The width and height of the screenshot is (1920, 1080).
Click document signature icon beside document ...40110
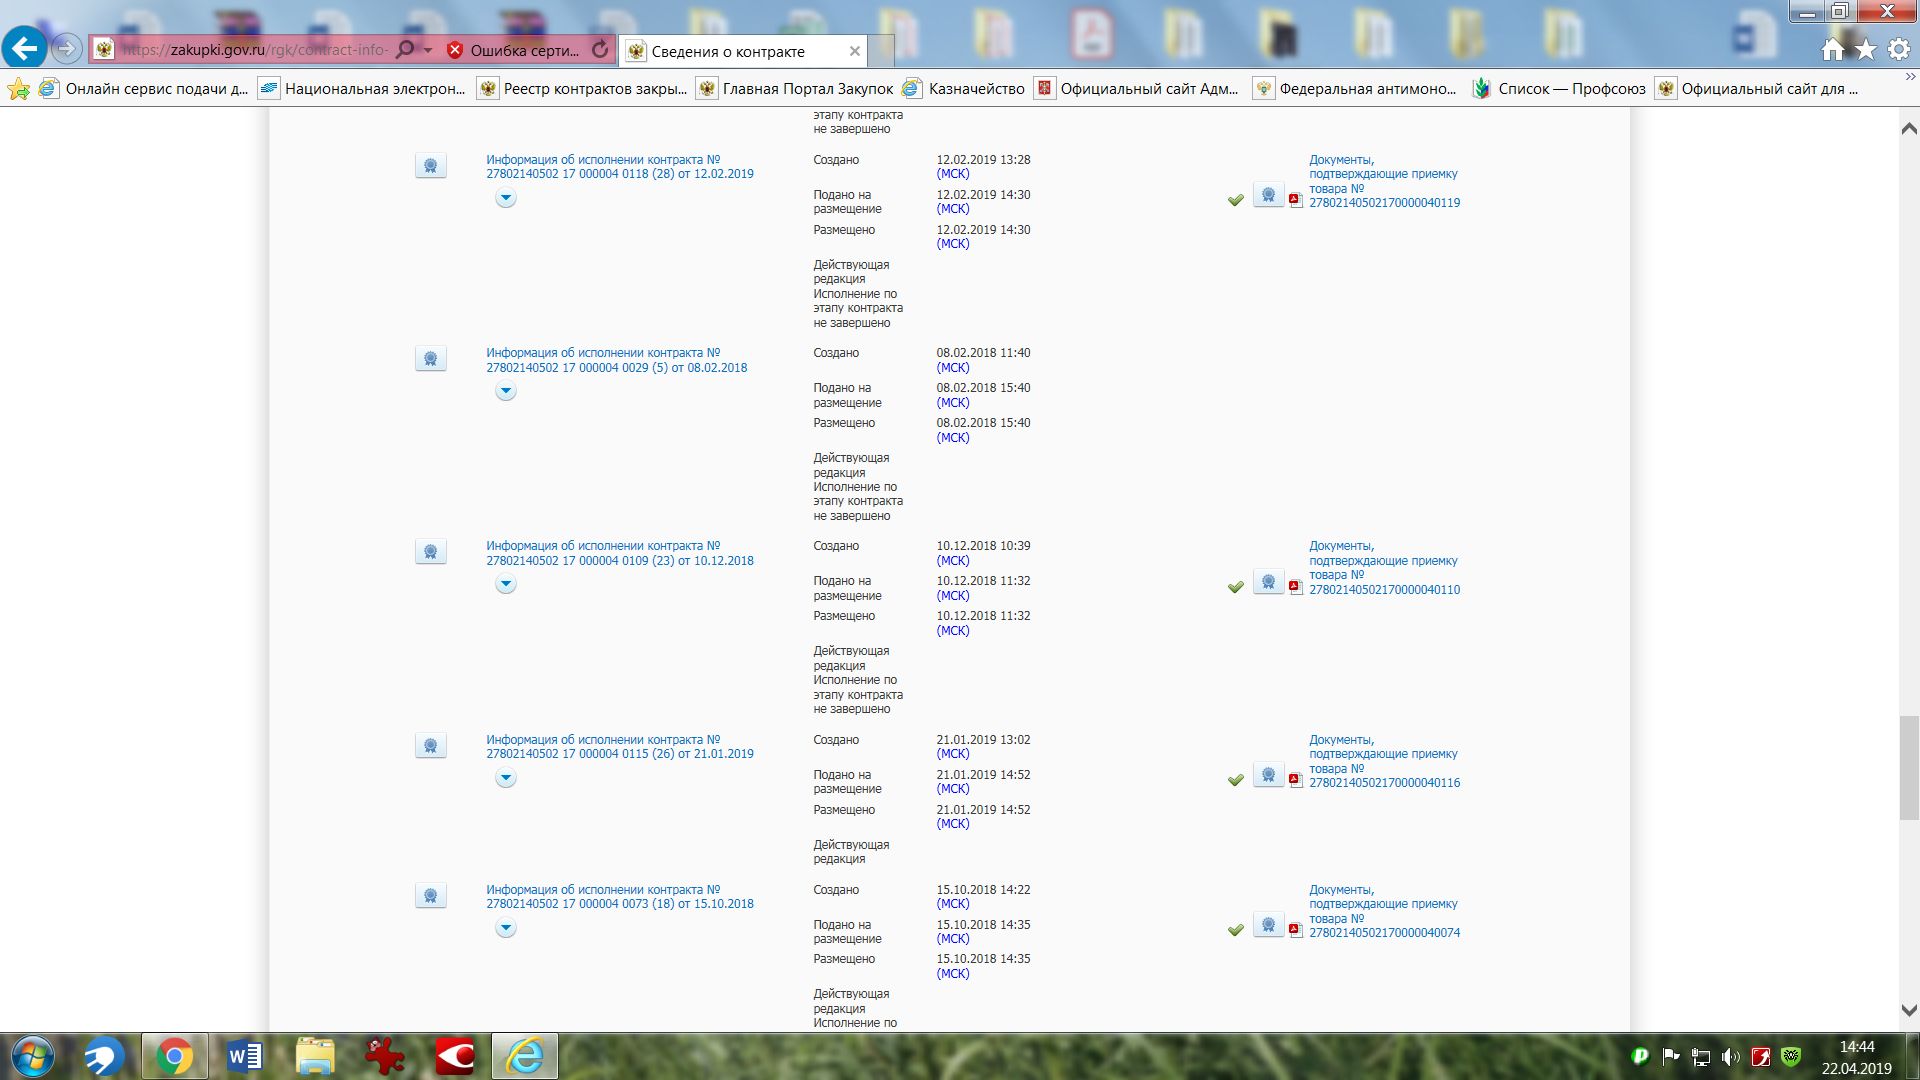(x=1269, y=582)
